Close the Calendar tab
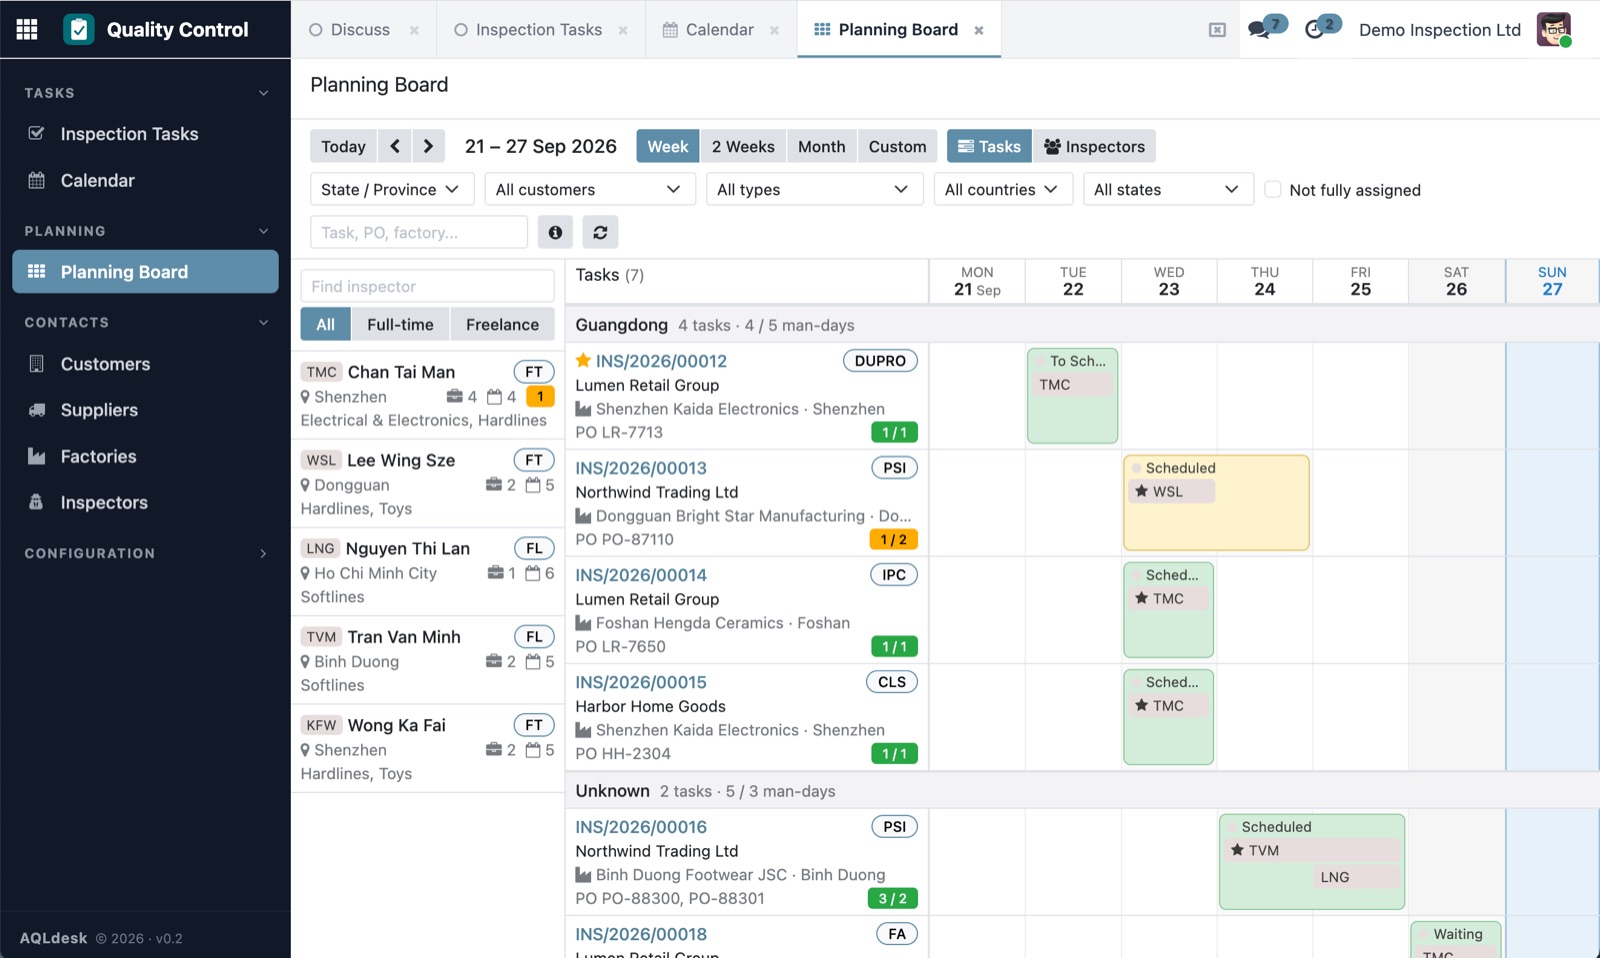The width and height of the screenshot is (1600, 958). pos(774,30)
